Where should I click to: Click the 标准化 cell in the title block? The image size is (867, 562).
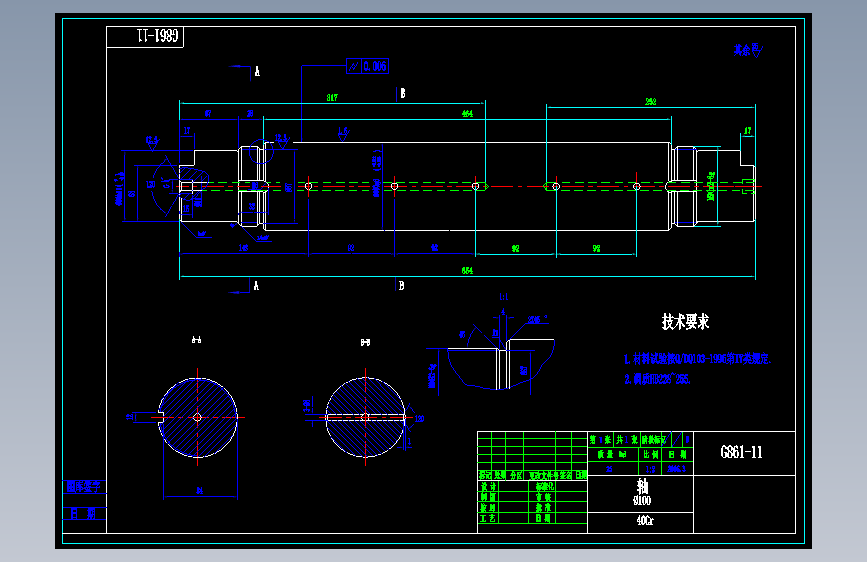pos(544,486)
